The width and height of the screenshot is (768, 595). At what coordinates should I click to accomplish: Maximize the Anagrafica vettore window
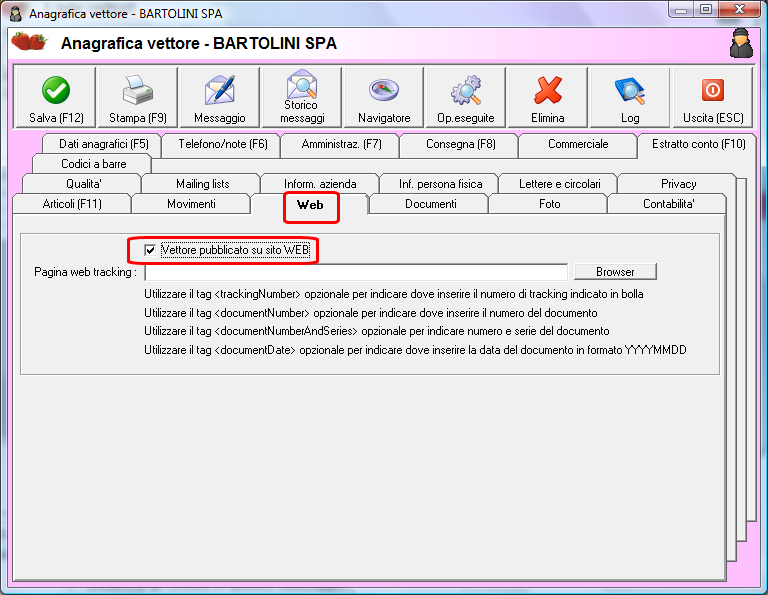click(x=706, y=9)
